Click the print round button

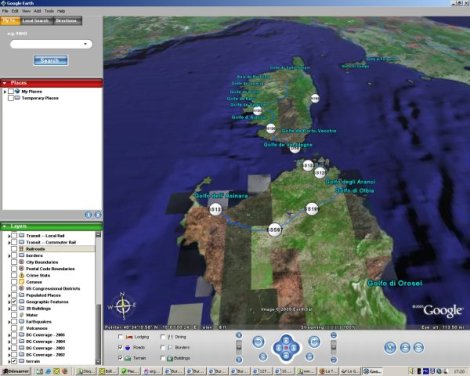pos(405,347)
